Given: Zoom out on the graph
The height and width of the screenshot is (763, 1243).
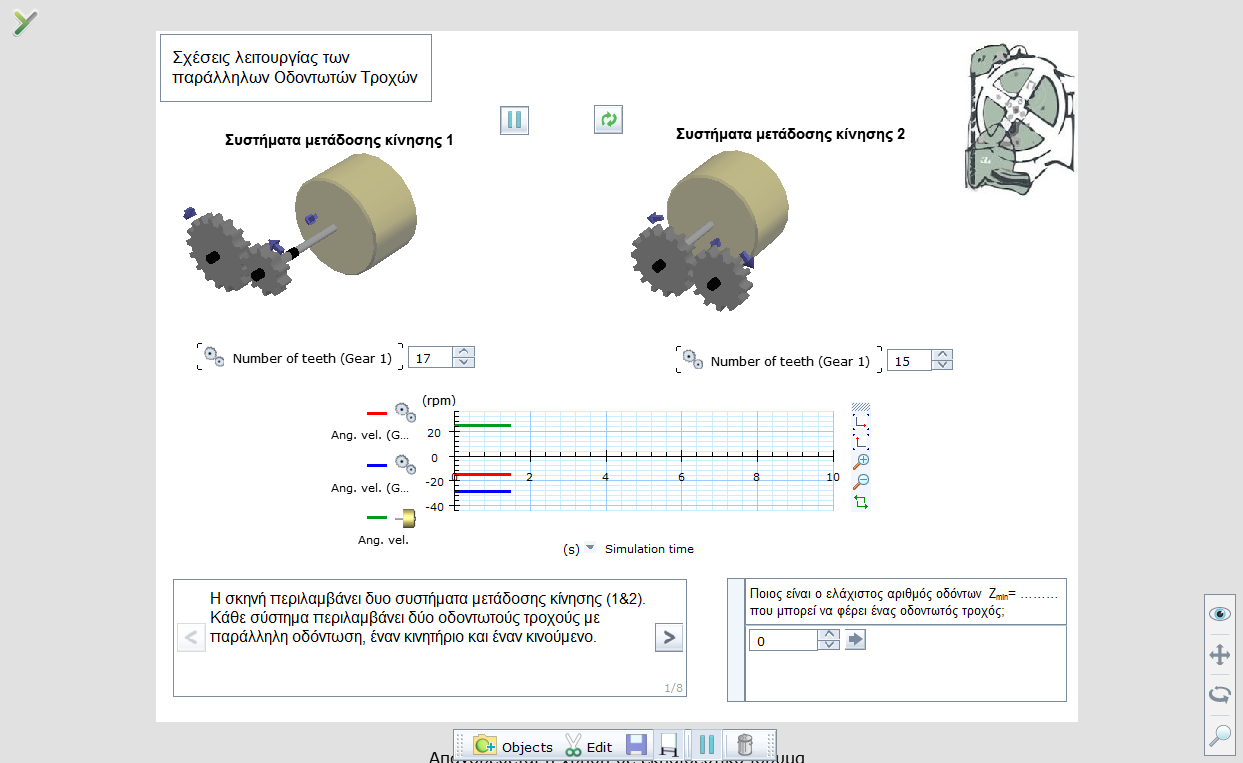Looking at the screenshot, I should click(861, 480).
